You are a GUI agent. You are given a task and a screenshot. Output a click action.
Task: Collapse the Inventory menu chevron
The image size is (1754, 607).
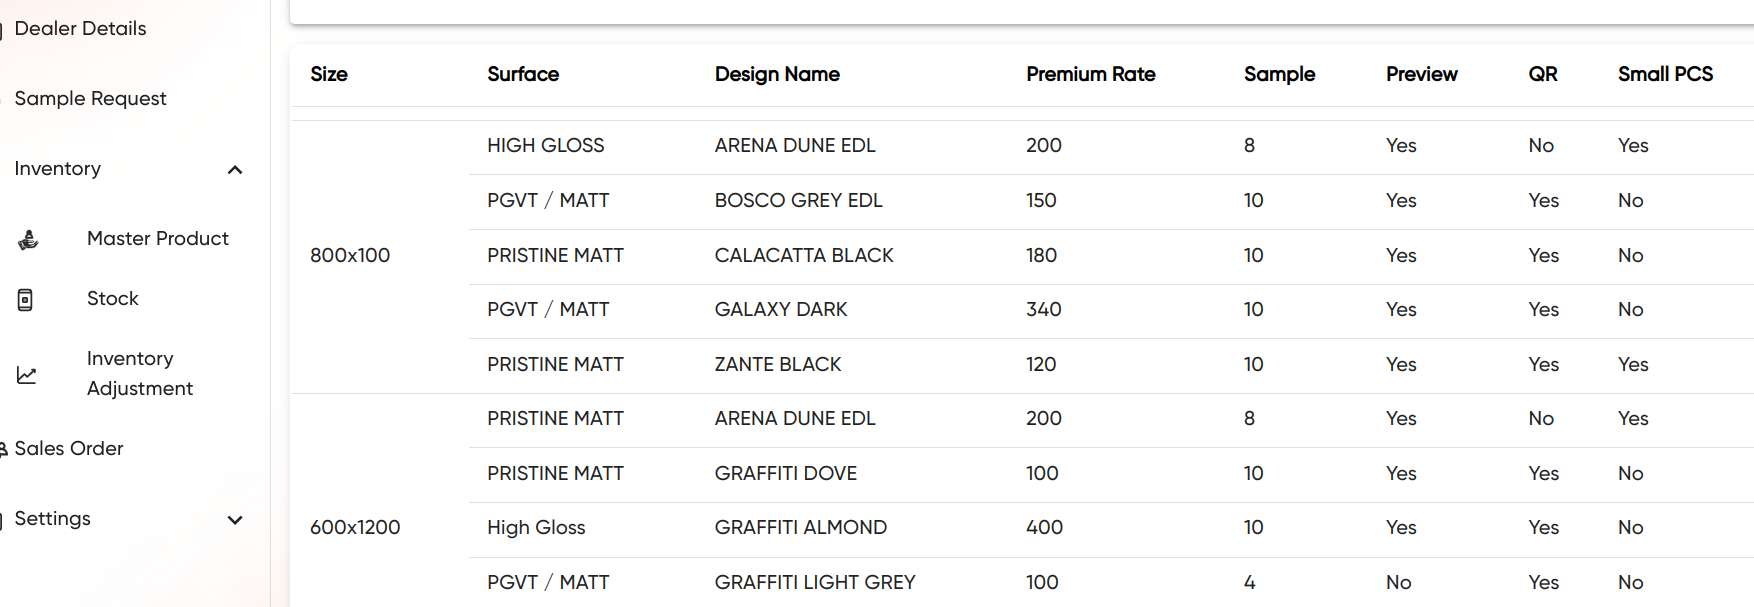tap(235, 170)
